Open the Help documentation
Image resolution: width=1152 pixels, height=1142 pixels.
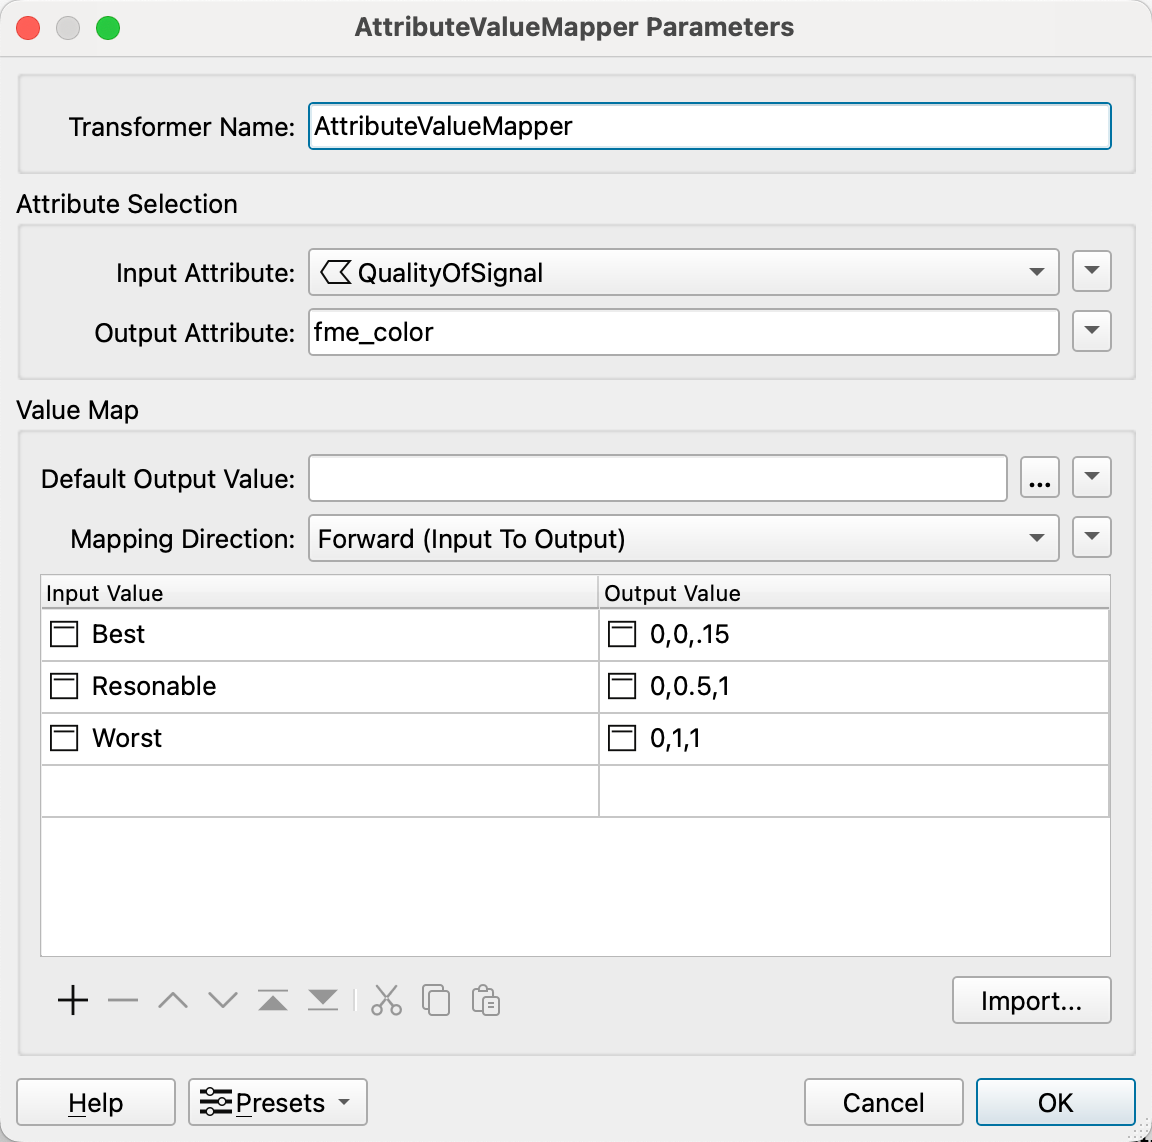pos(96,1102)
